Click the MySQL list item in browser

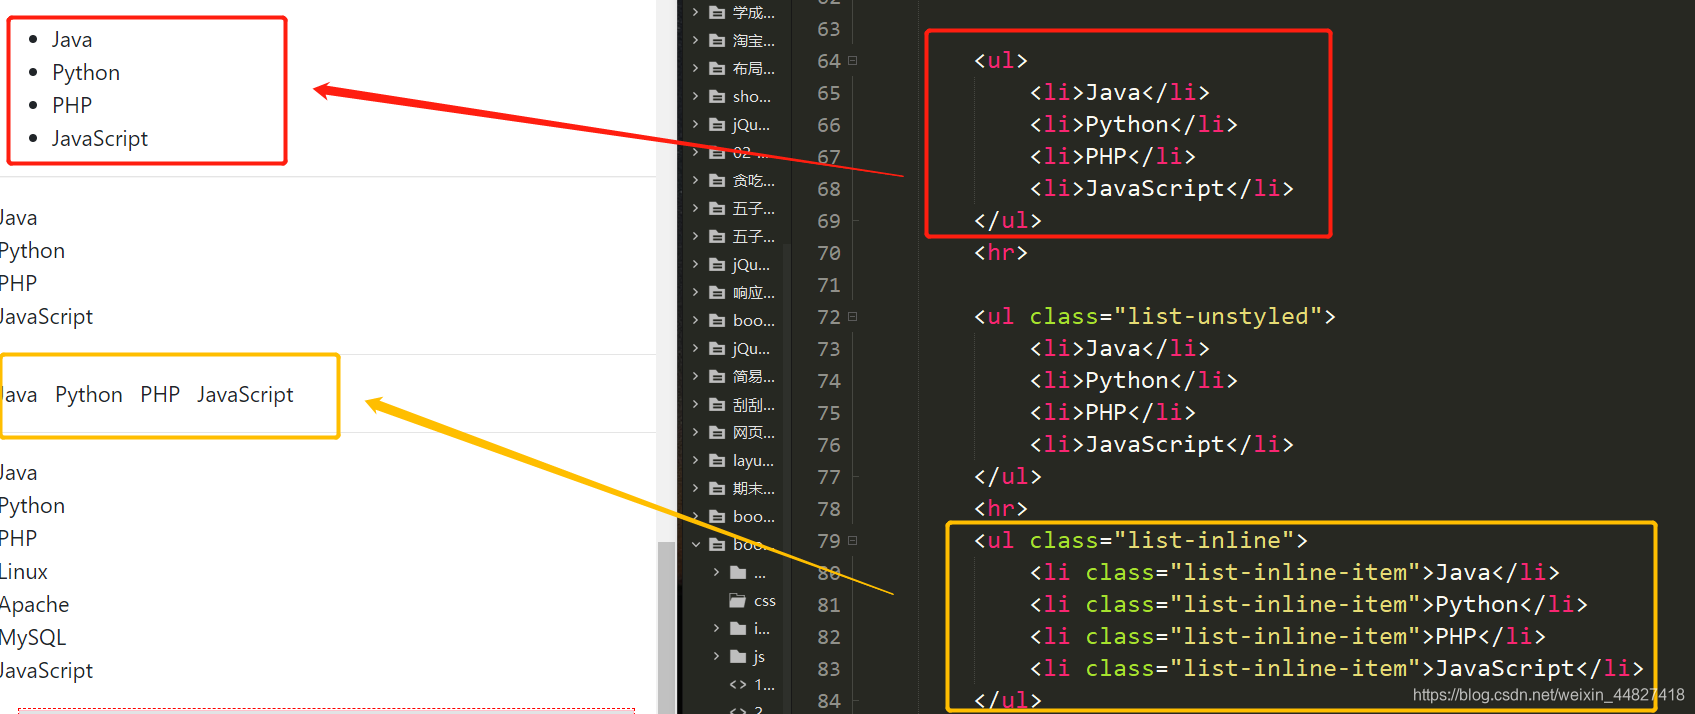(x=33, y=638)
